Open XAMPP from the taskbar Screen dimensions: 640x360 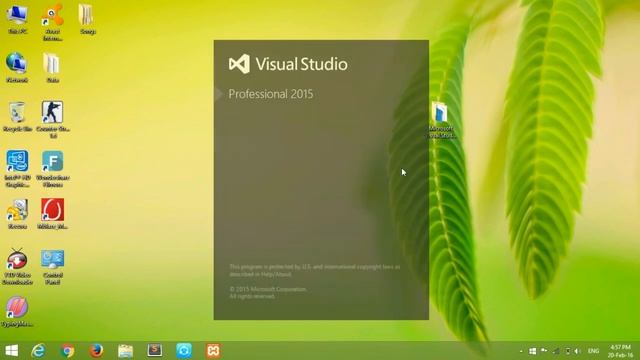click(x=213, y=351)
